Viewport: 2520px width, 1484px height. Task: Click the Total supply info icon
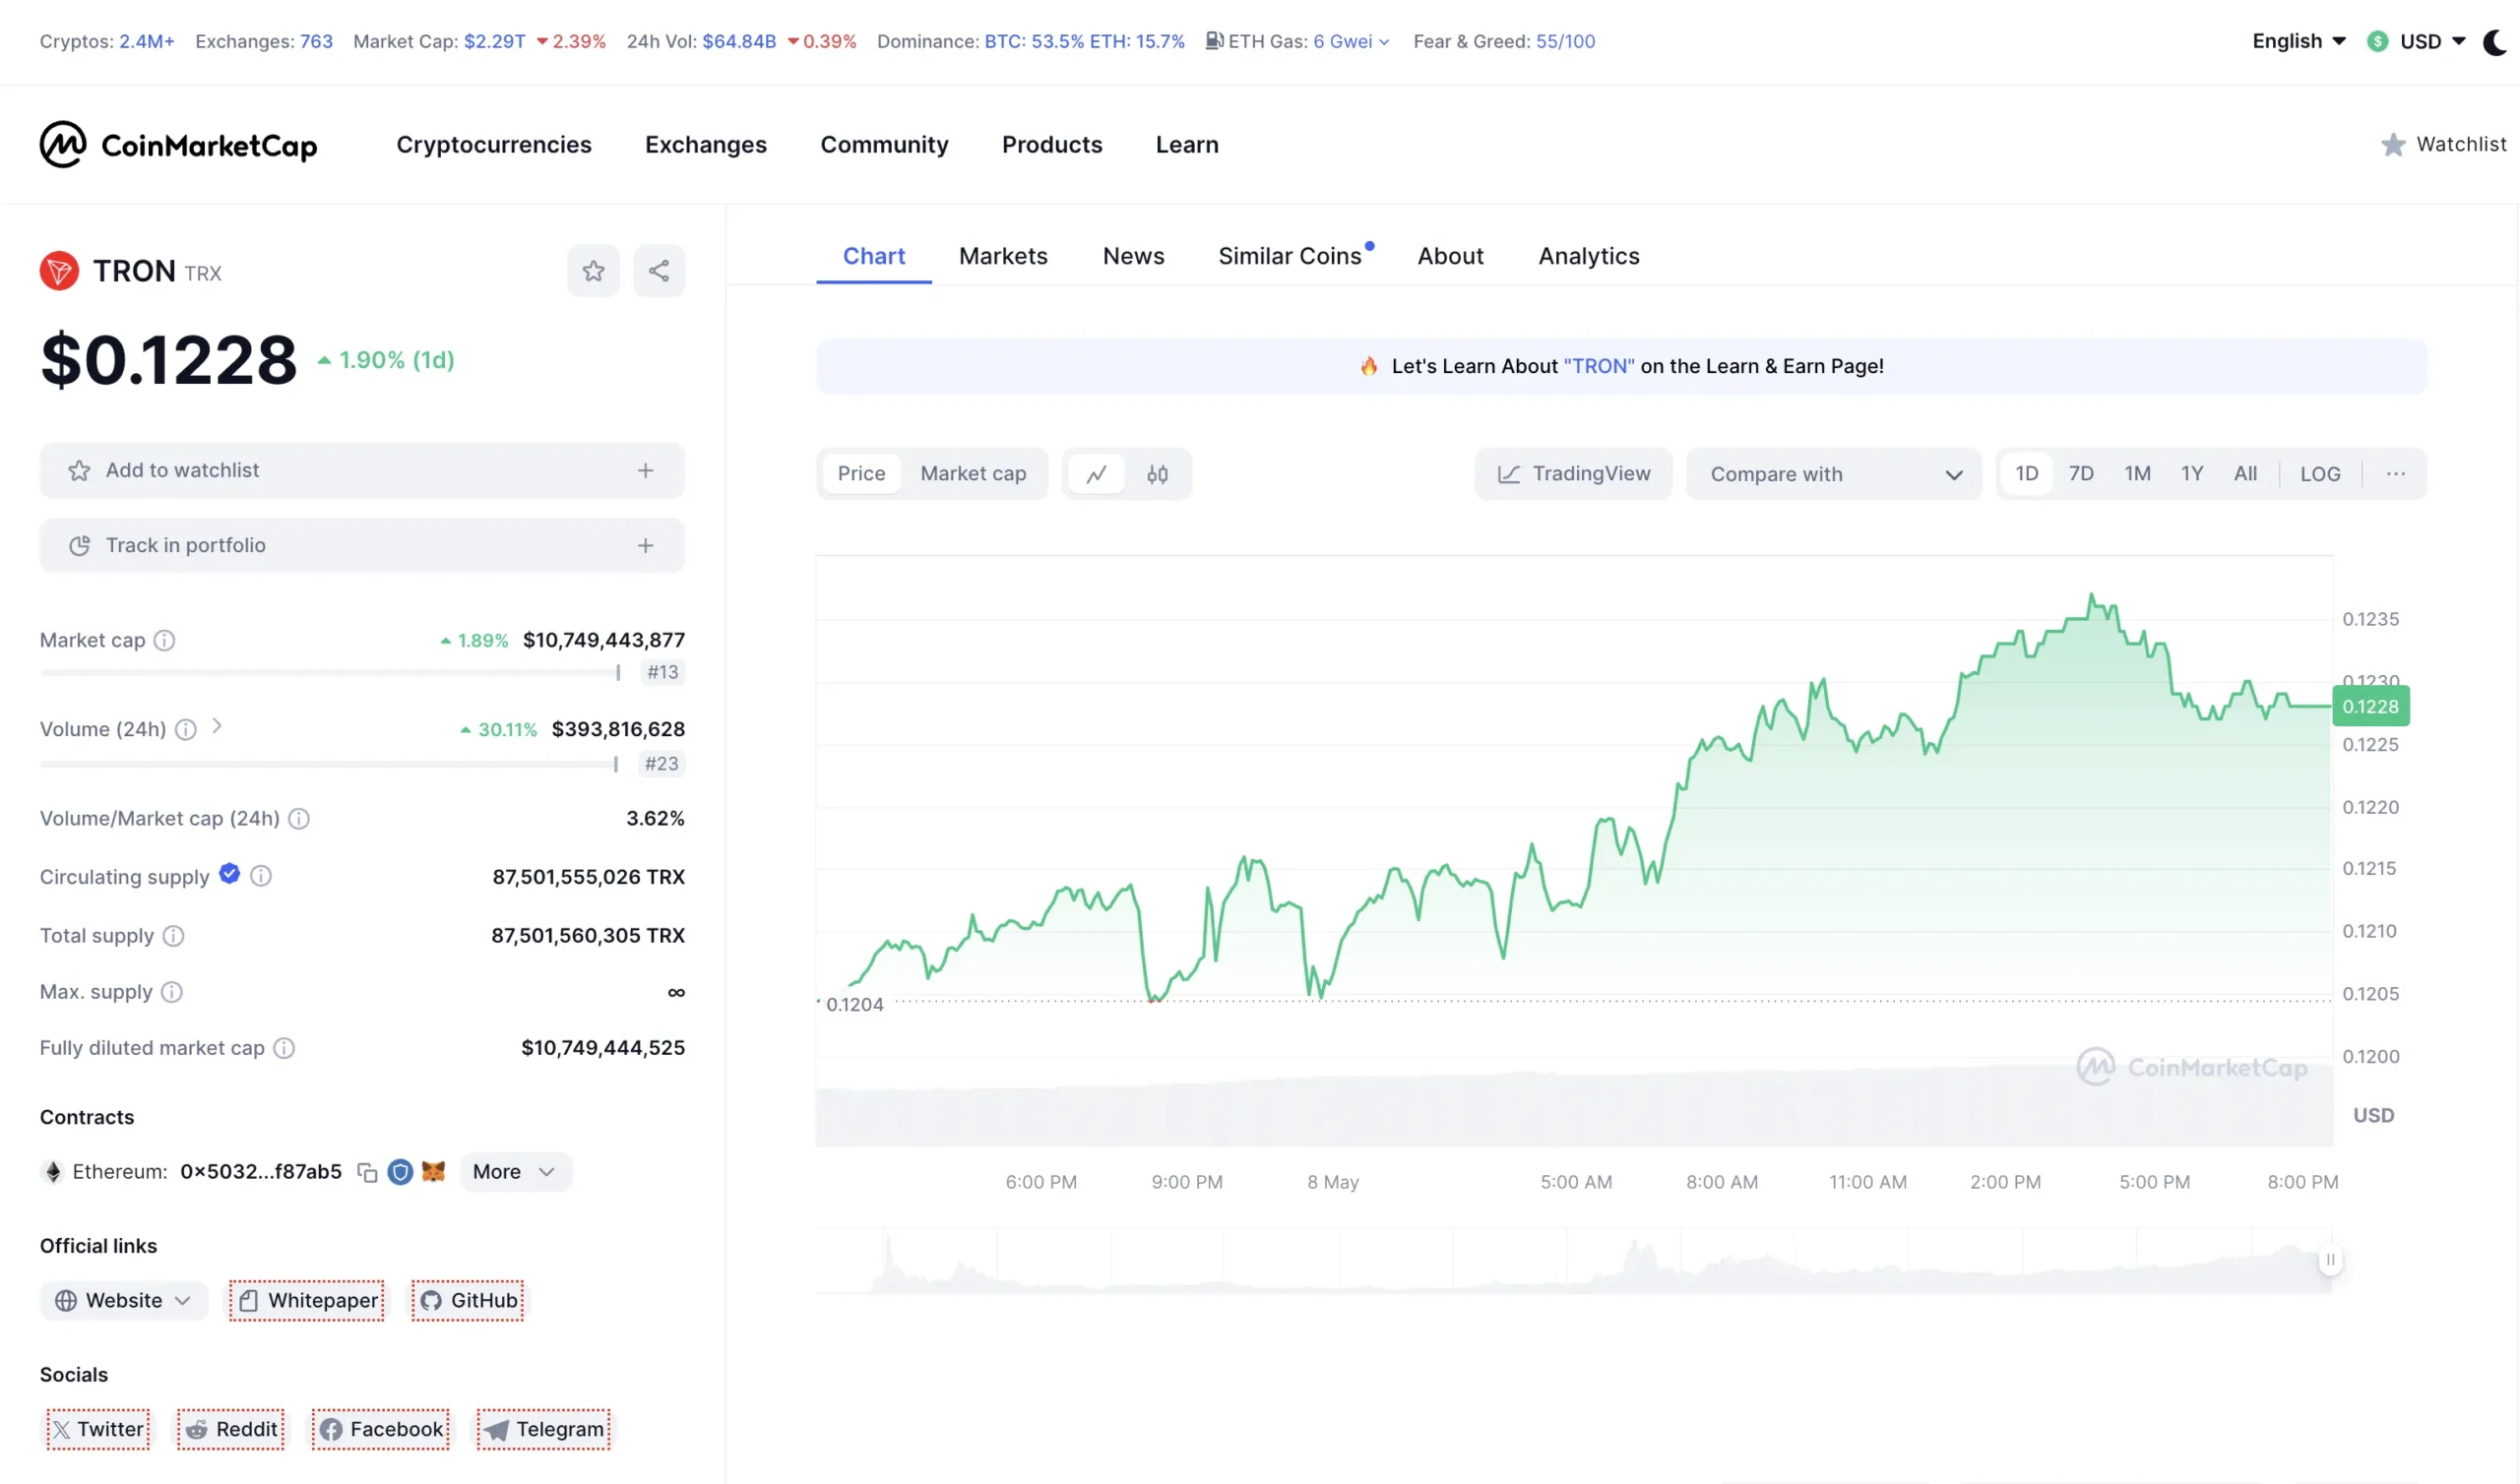(174, 936)
